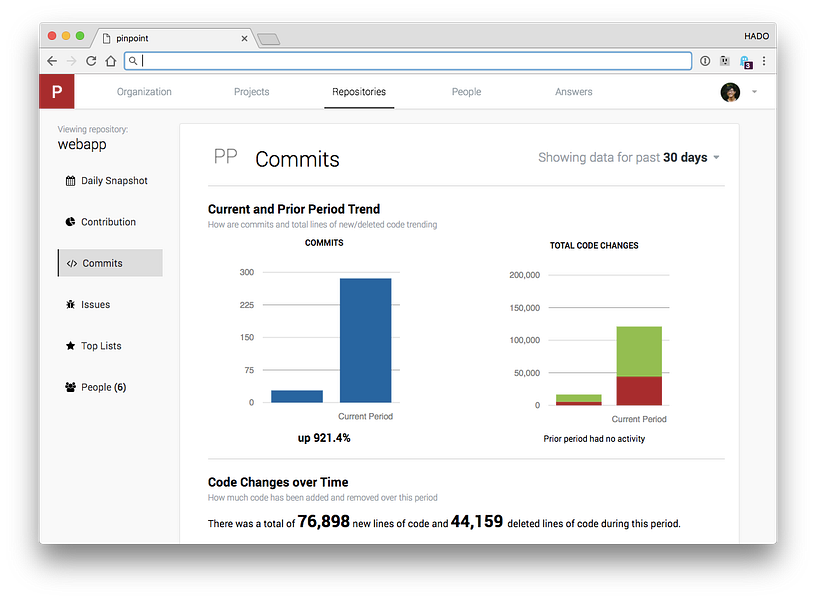Open the Answers tab
816x600 pixels.
573,92
